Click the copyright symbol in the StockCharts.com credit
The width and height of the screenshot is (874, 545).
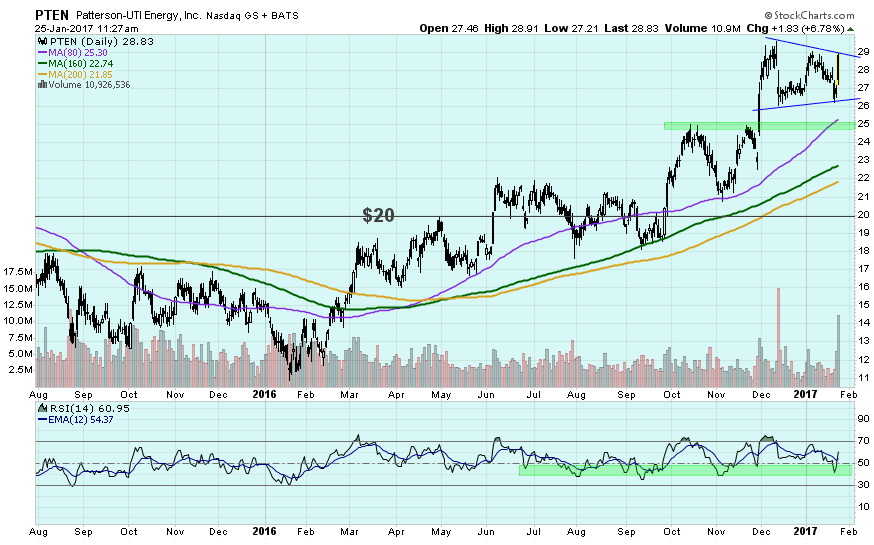tap(769, 16)
